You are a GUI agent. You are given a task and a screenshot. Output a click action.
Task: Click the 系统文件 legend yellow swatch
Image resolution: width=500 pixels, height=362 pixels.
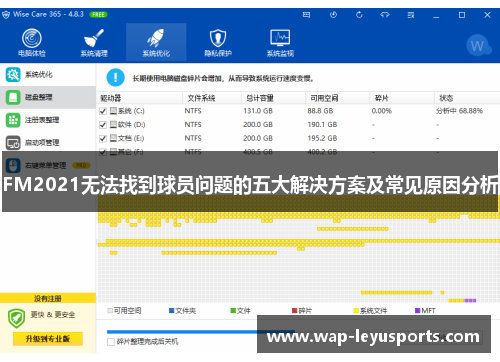click(356, 311)
